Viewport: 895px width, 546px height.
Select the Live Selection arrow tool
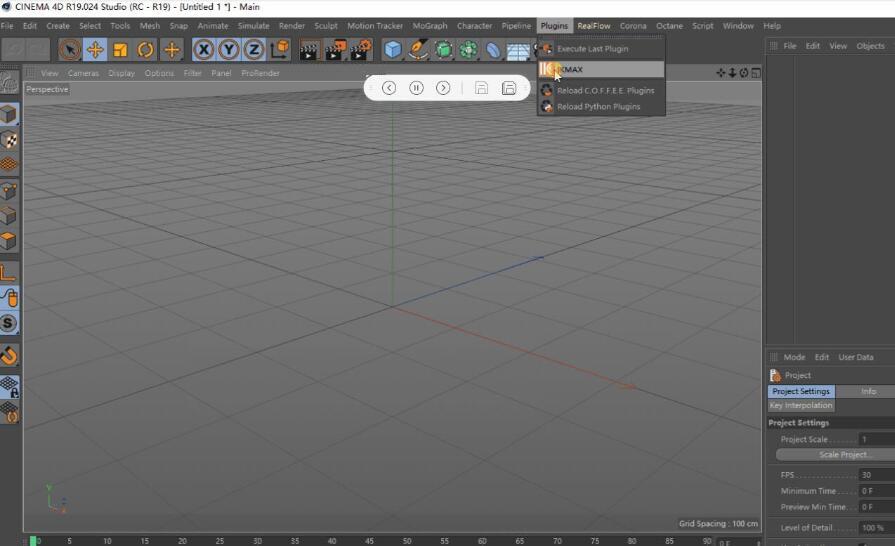(x=70, y=50)
